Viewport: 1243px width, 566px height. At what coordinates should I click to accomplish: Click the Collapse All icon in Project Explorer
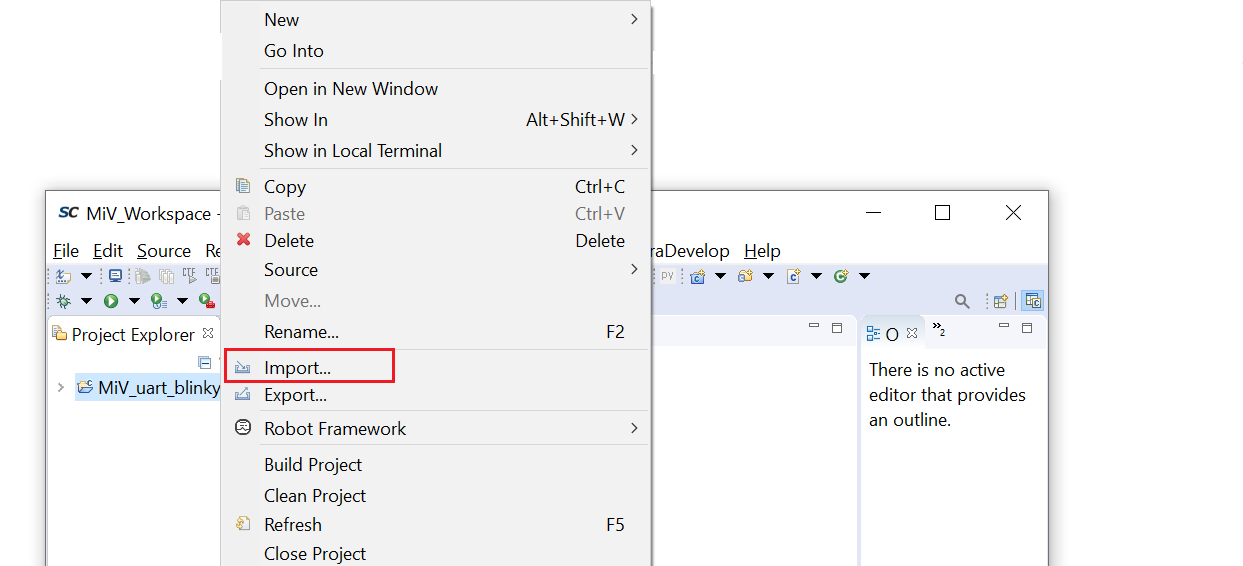pyautogui.click(x=205, y=362)
